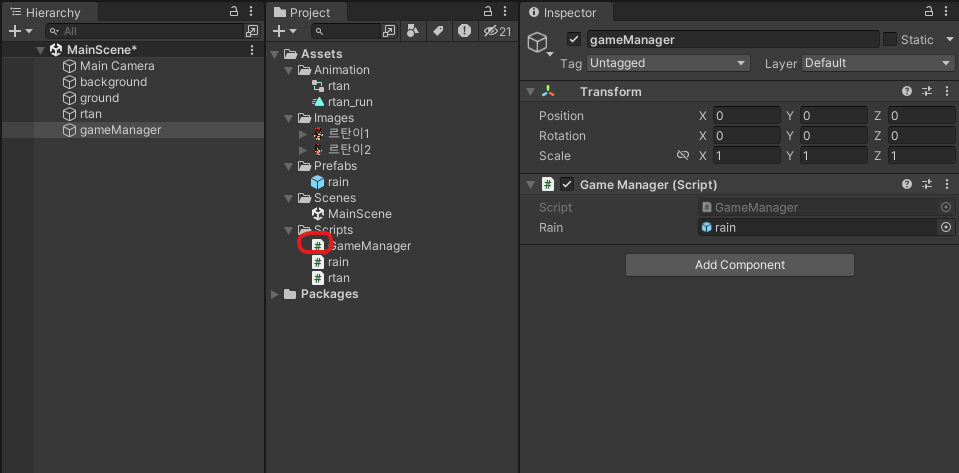Select Main Camera in Hierarchy
Viewport: 959px width, 473px height.
tap(117, 66)
